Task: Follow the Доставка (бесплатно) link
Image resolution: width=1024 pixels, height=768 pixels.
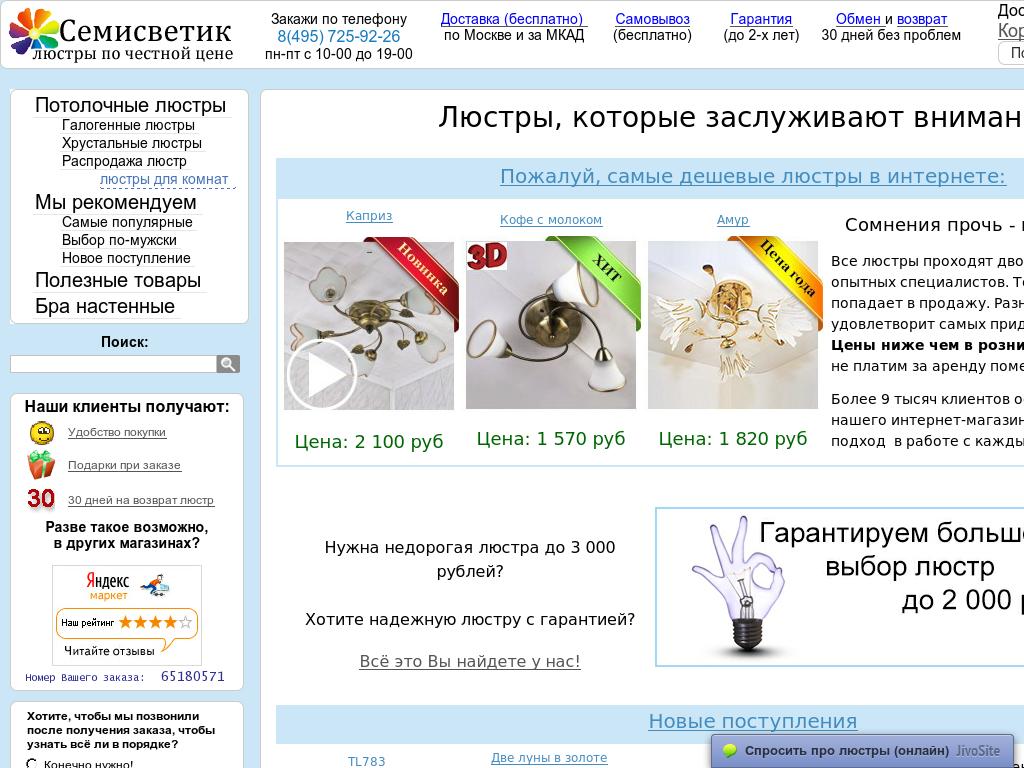Action: pos(512,19)
